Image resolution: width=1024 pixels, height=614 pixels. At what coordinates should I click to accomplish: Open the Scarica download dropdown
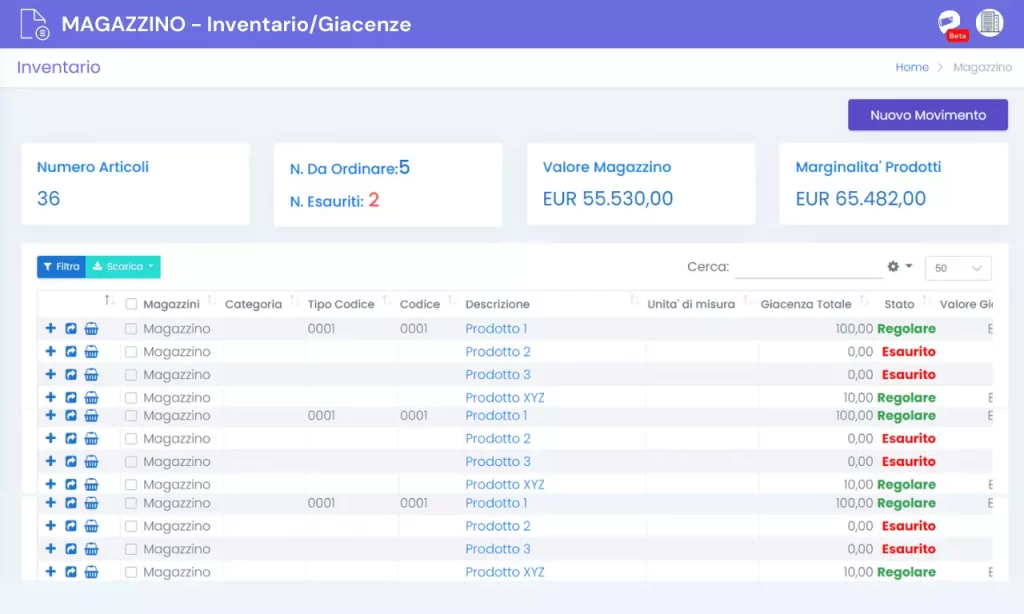click(123, 267)
